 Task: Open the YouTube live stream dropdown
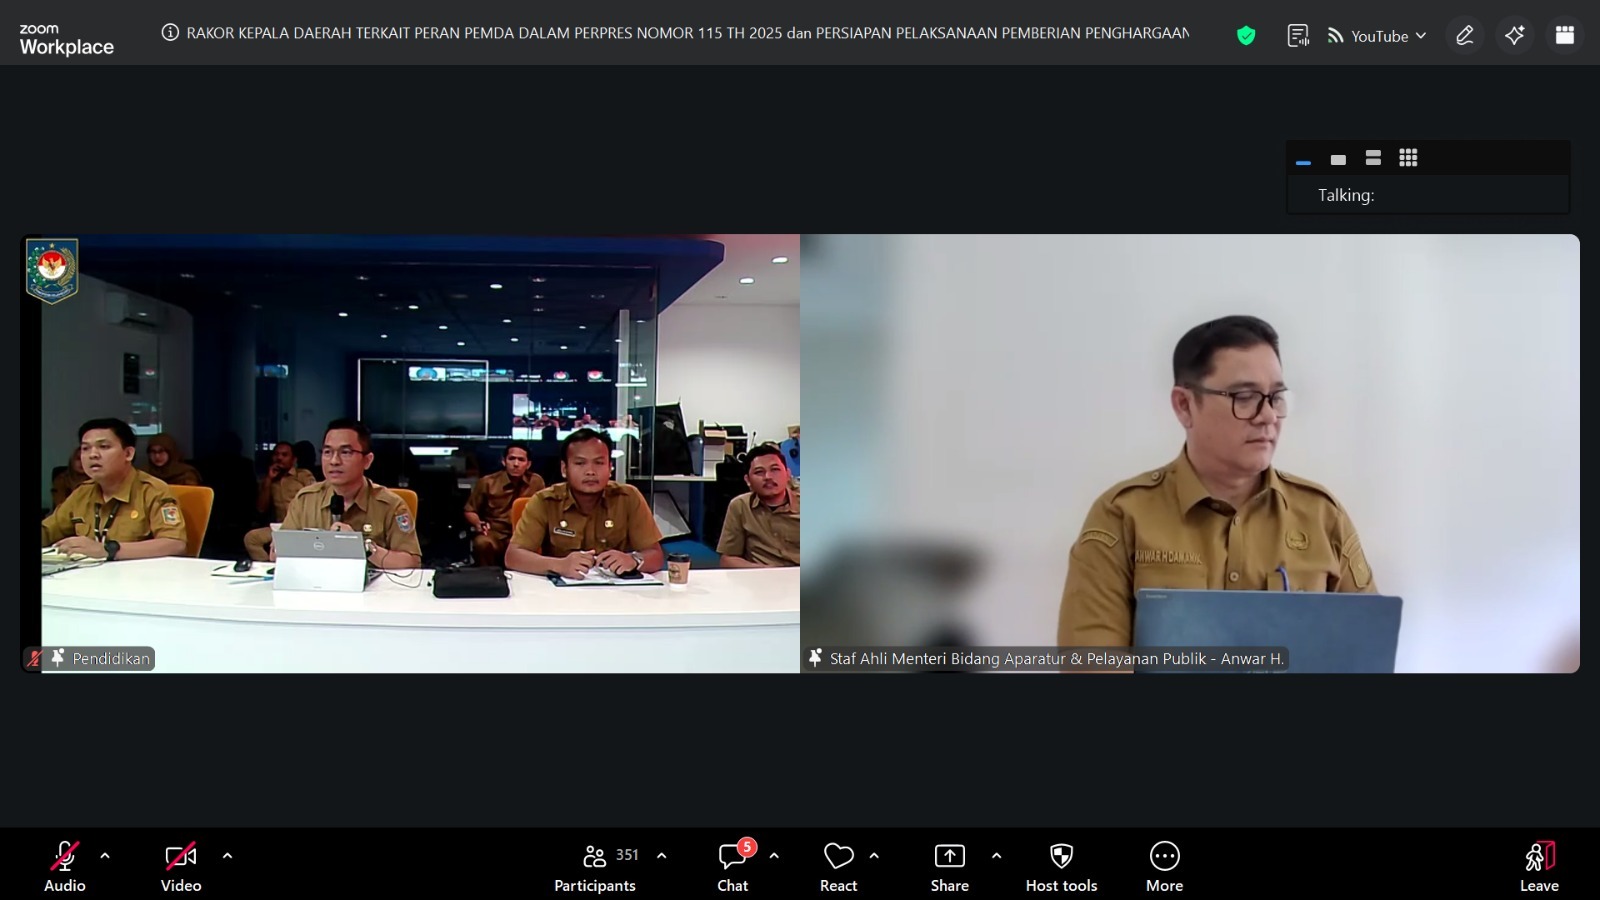(1377, 36)
